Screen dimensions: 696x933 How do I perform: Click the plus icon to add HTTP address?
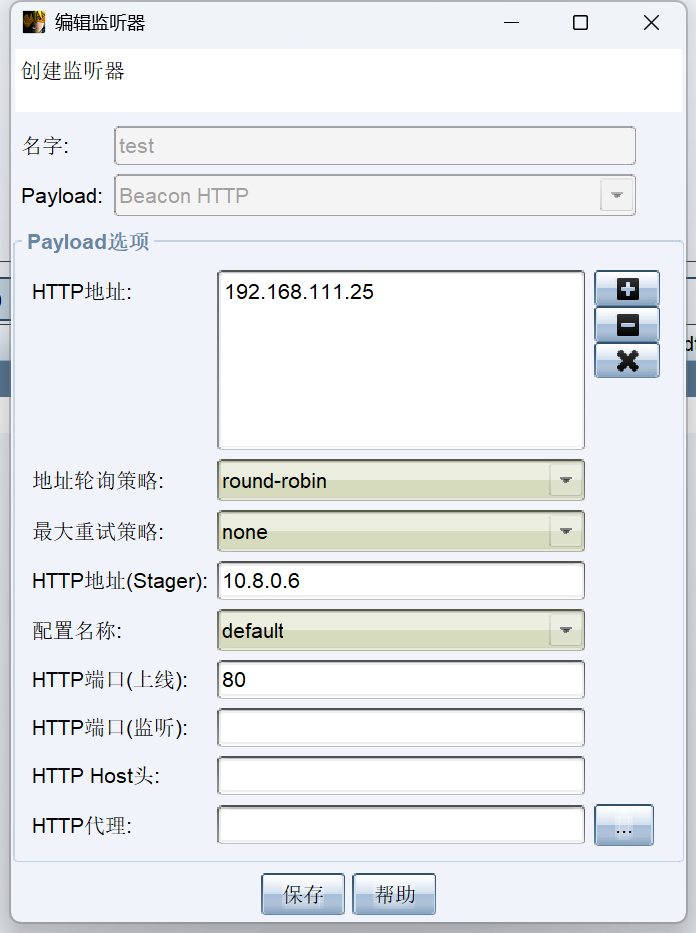click(627, 289)
